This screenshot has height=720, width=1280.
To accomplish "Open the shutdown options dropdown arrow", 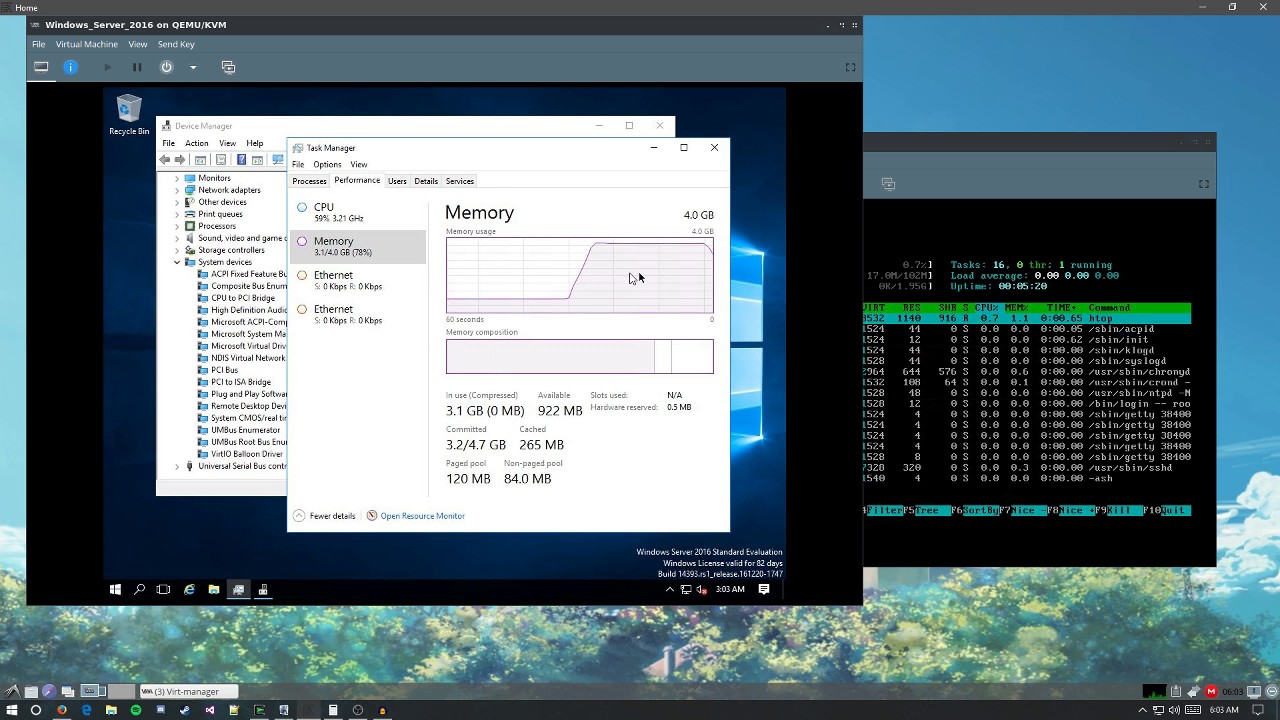I will pyautogui.click(x=193, y=67).
